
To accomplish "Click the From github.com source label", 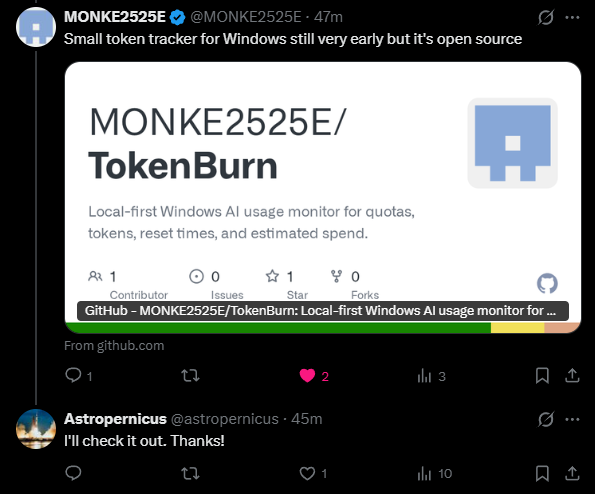I will coord(114,346).
